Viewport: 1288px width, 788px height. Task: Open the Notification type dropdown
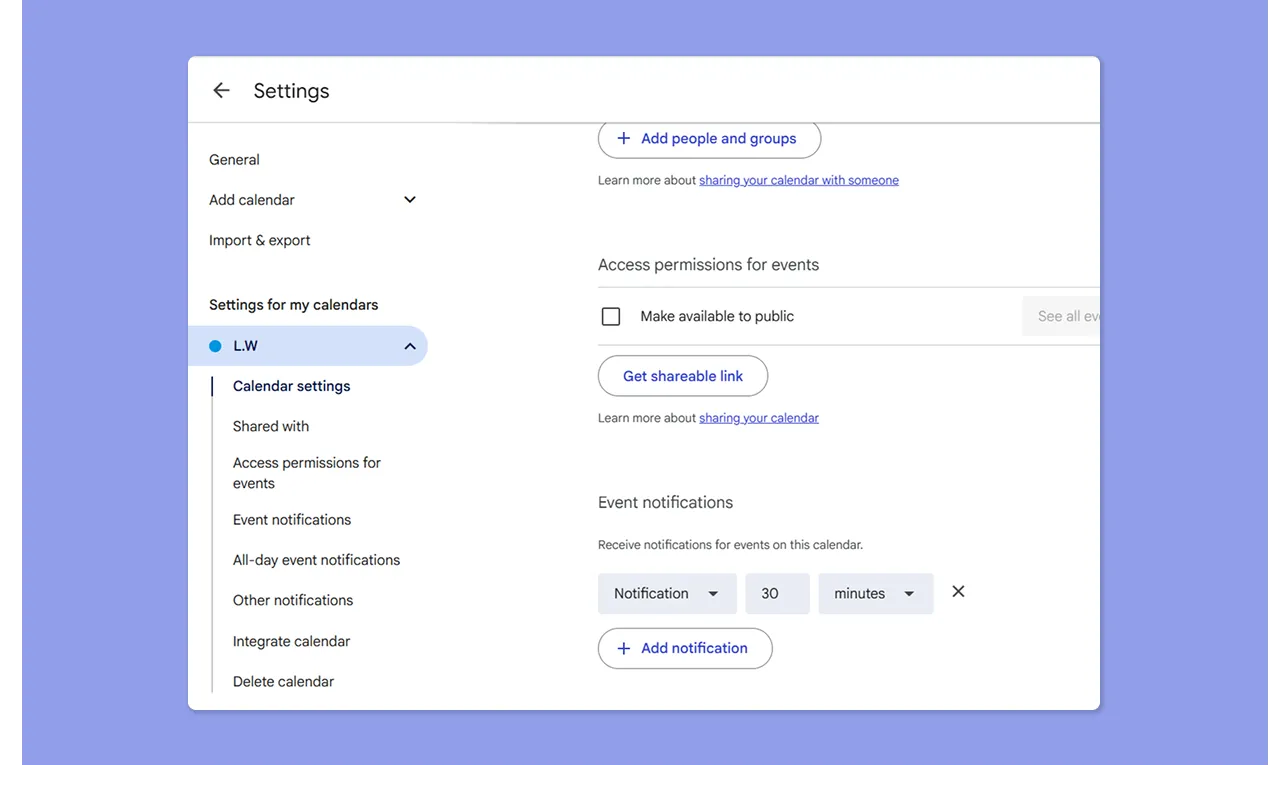click(x=666, y=593)
